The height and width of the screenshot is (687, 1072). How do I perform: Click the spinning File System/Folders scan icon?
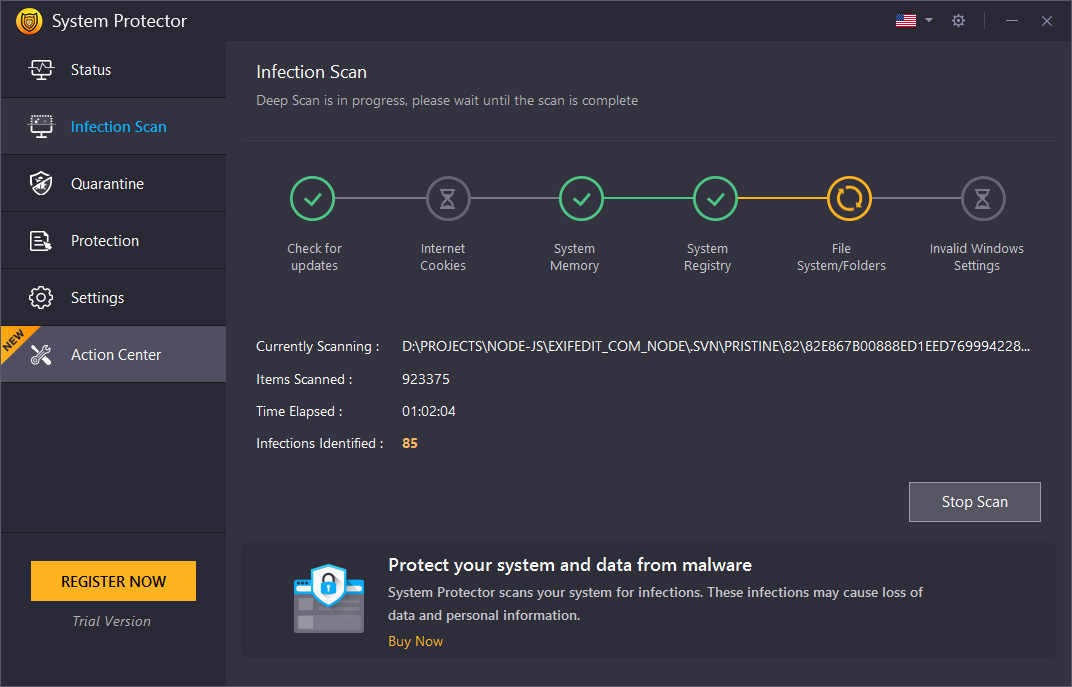(849, 198)
